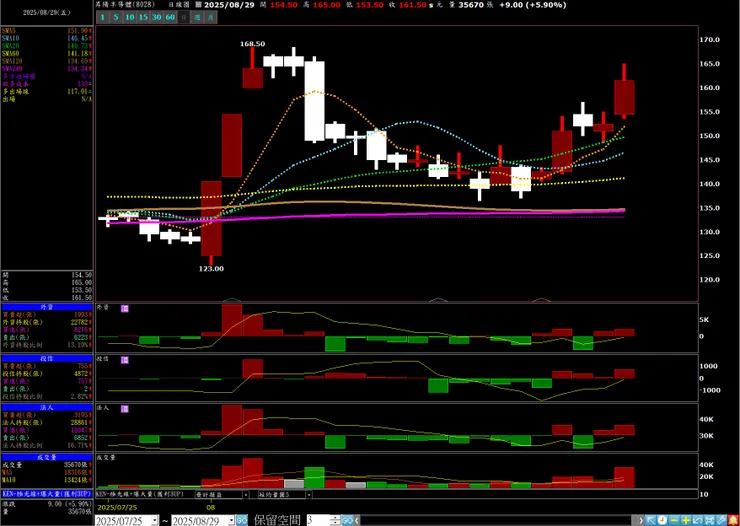Click the 法人持股比例 16.71% row

[47, 445]
